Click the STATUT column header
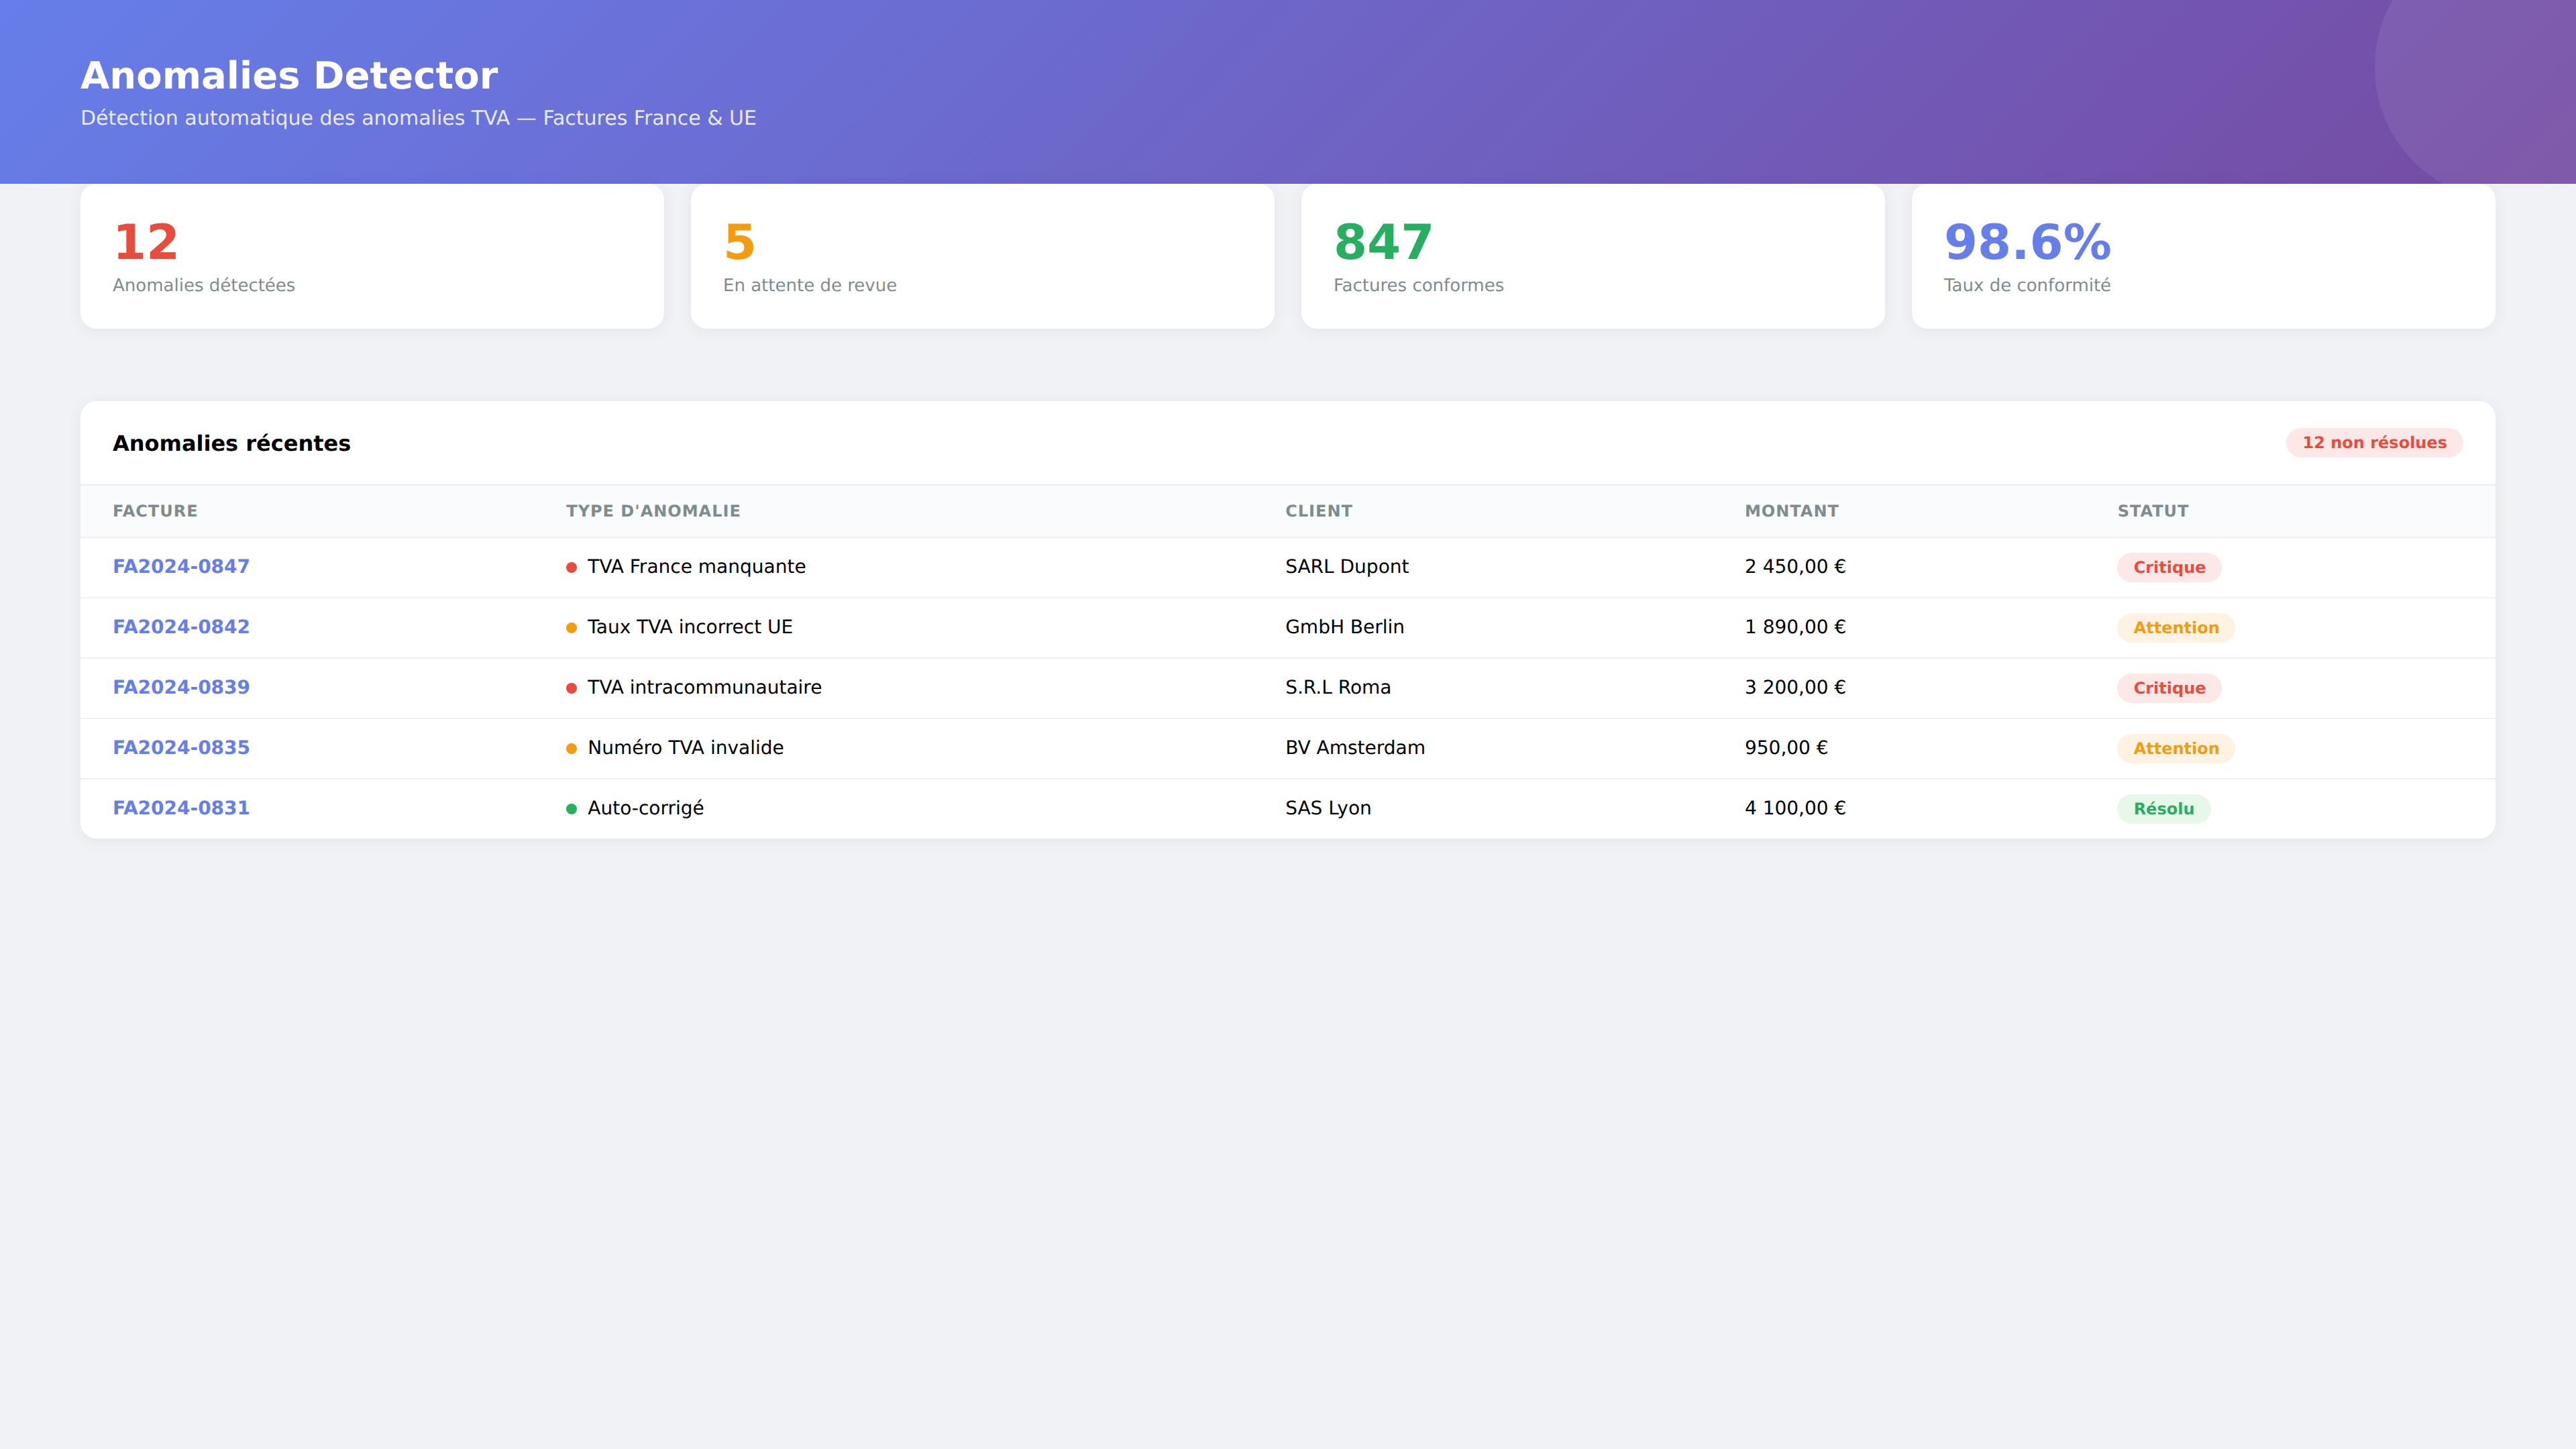 (x=2152, y=511)
